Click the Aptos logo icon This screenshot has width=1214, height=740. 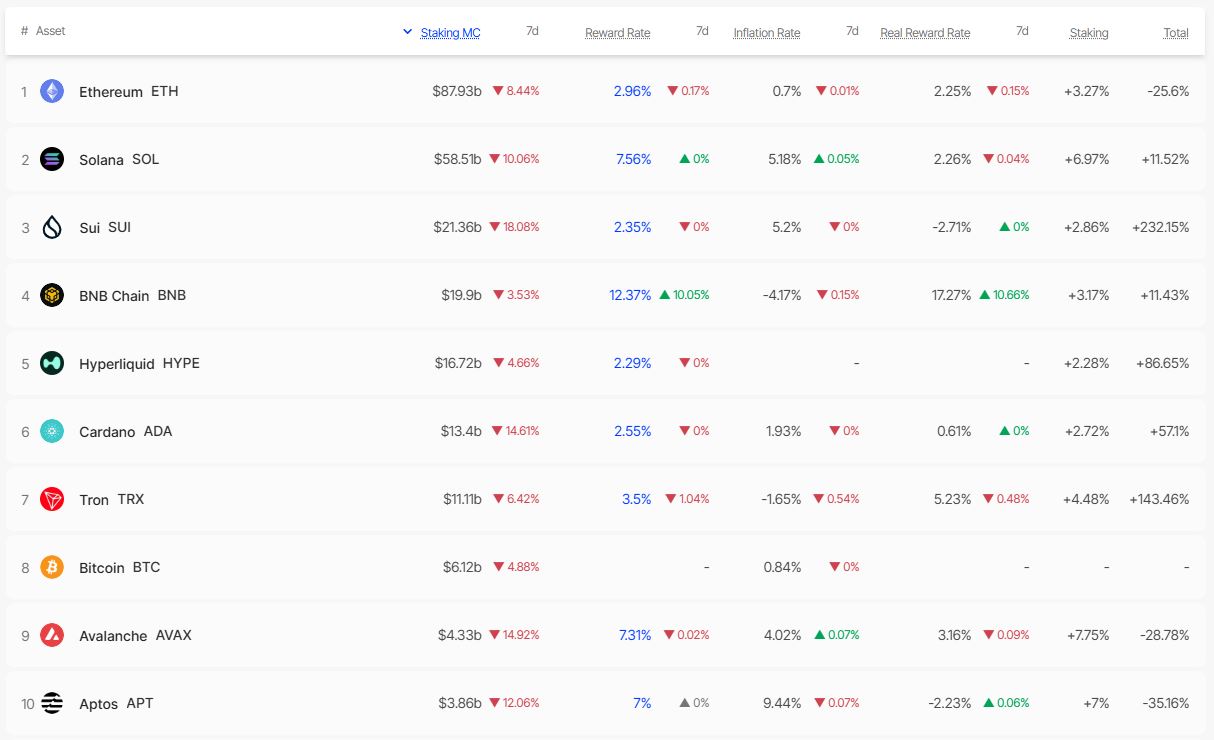(x=52, y=703)
